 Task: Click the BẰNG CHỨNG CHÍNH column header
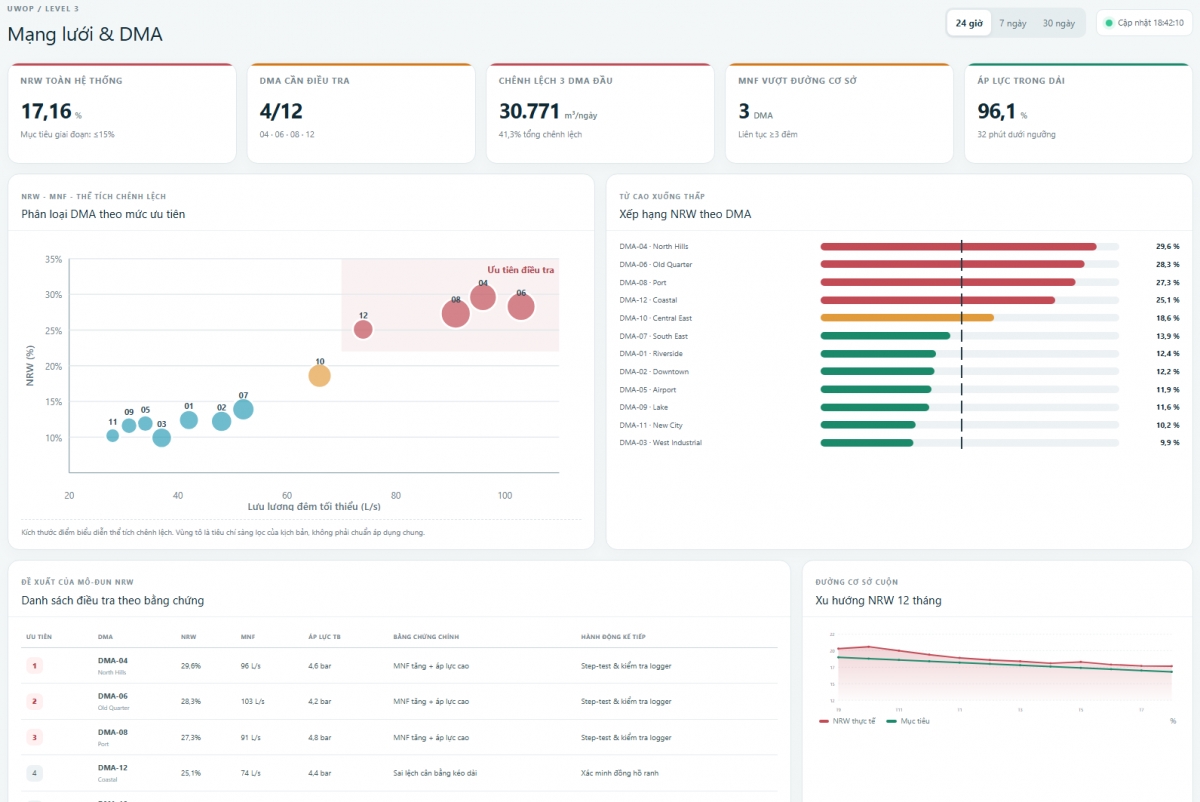pyautogui.click(x=426, y=636)
